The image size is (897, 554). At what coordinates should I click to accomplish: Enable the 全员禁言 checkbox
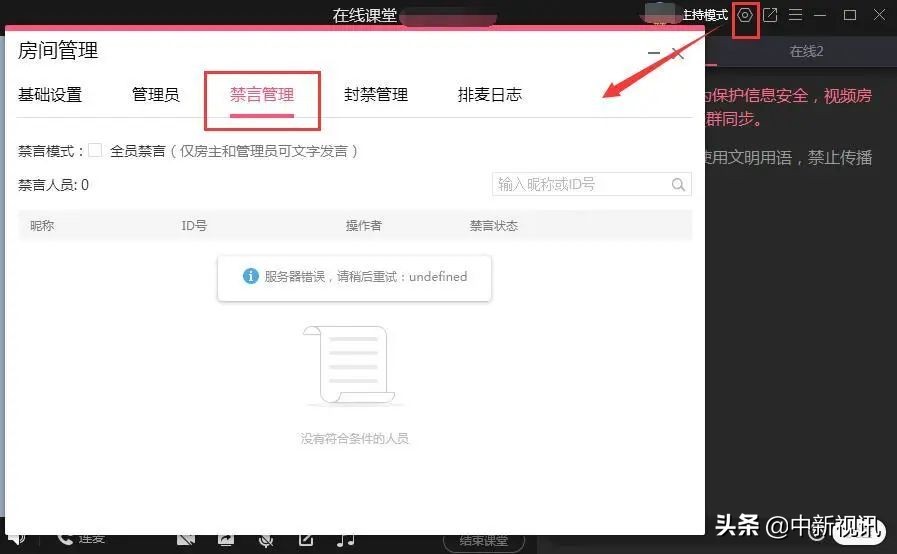tap(96, 150)
